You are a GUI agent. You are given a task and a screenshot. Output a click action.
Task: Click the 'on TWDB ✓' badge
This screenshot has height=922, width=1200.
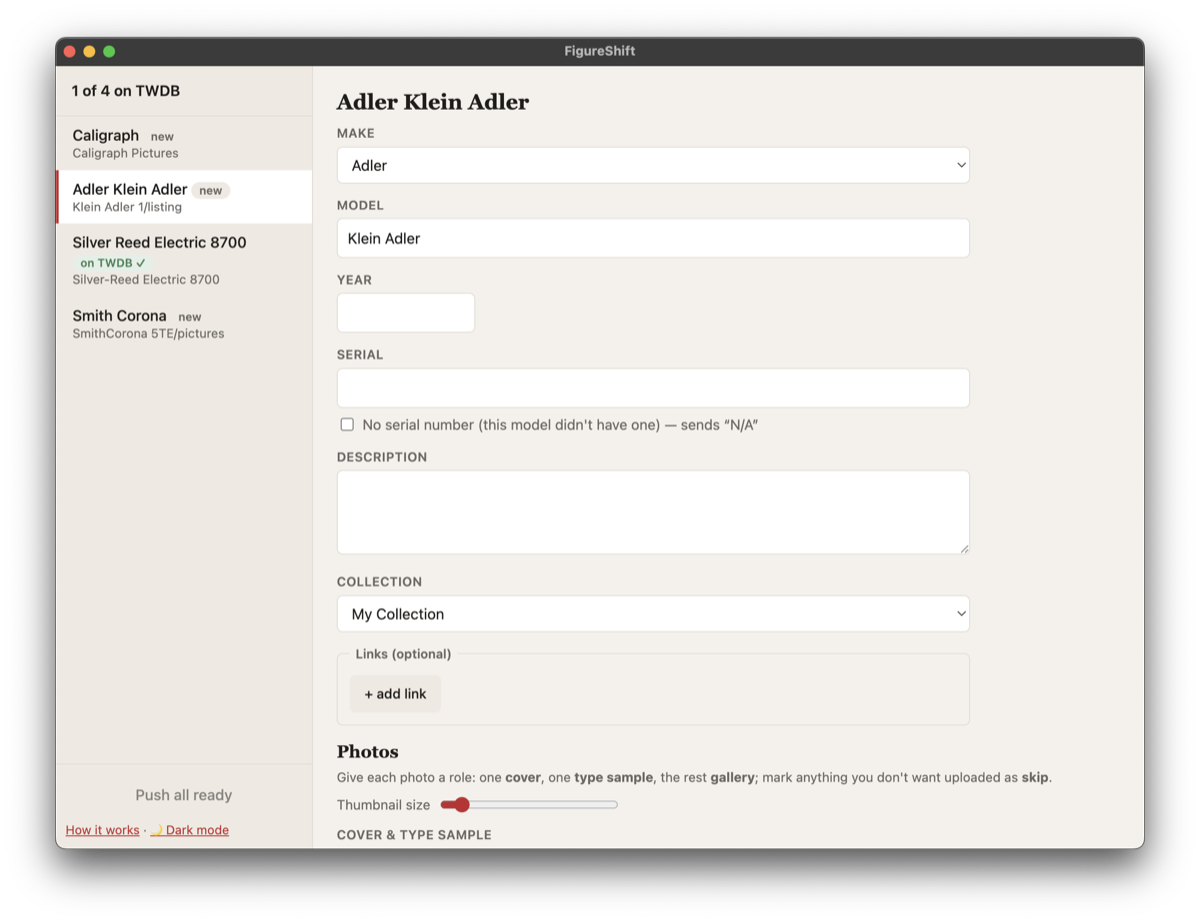pos(113,263)
